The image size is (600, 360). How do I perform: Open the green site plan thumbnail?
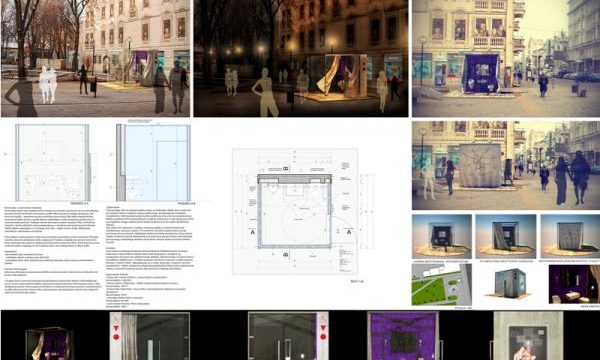[442, 284]
